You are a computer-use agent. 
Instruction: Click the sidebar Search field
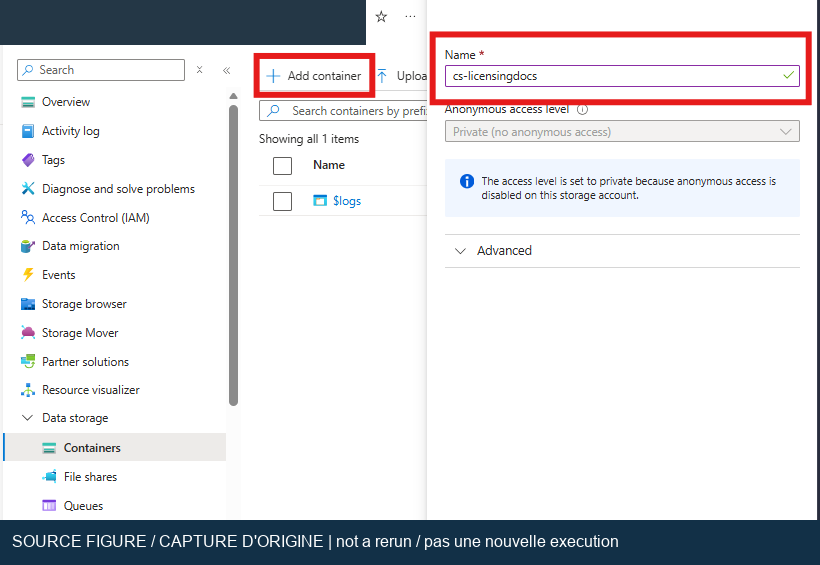(x=101, y=70)
